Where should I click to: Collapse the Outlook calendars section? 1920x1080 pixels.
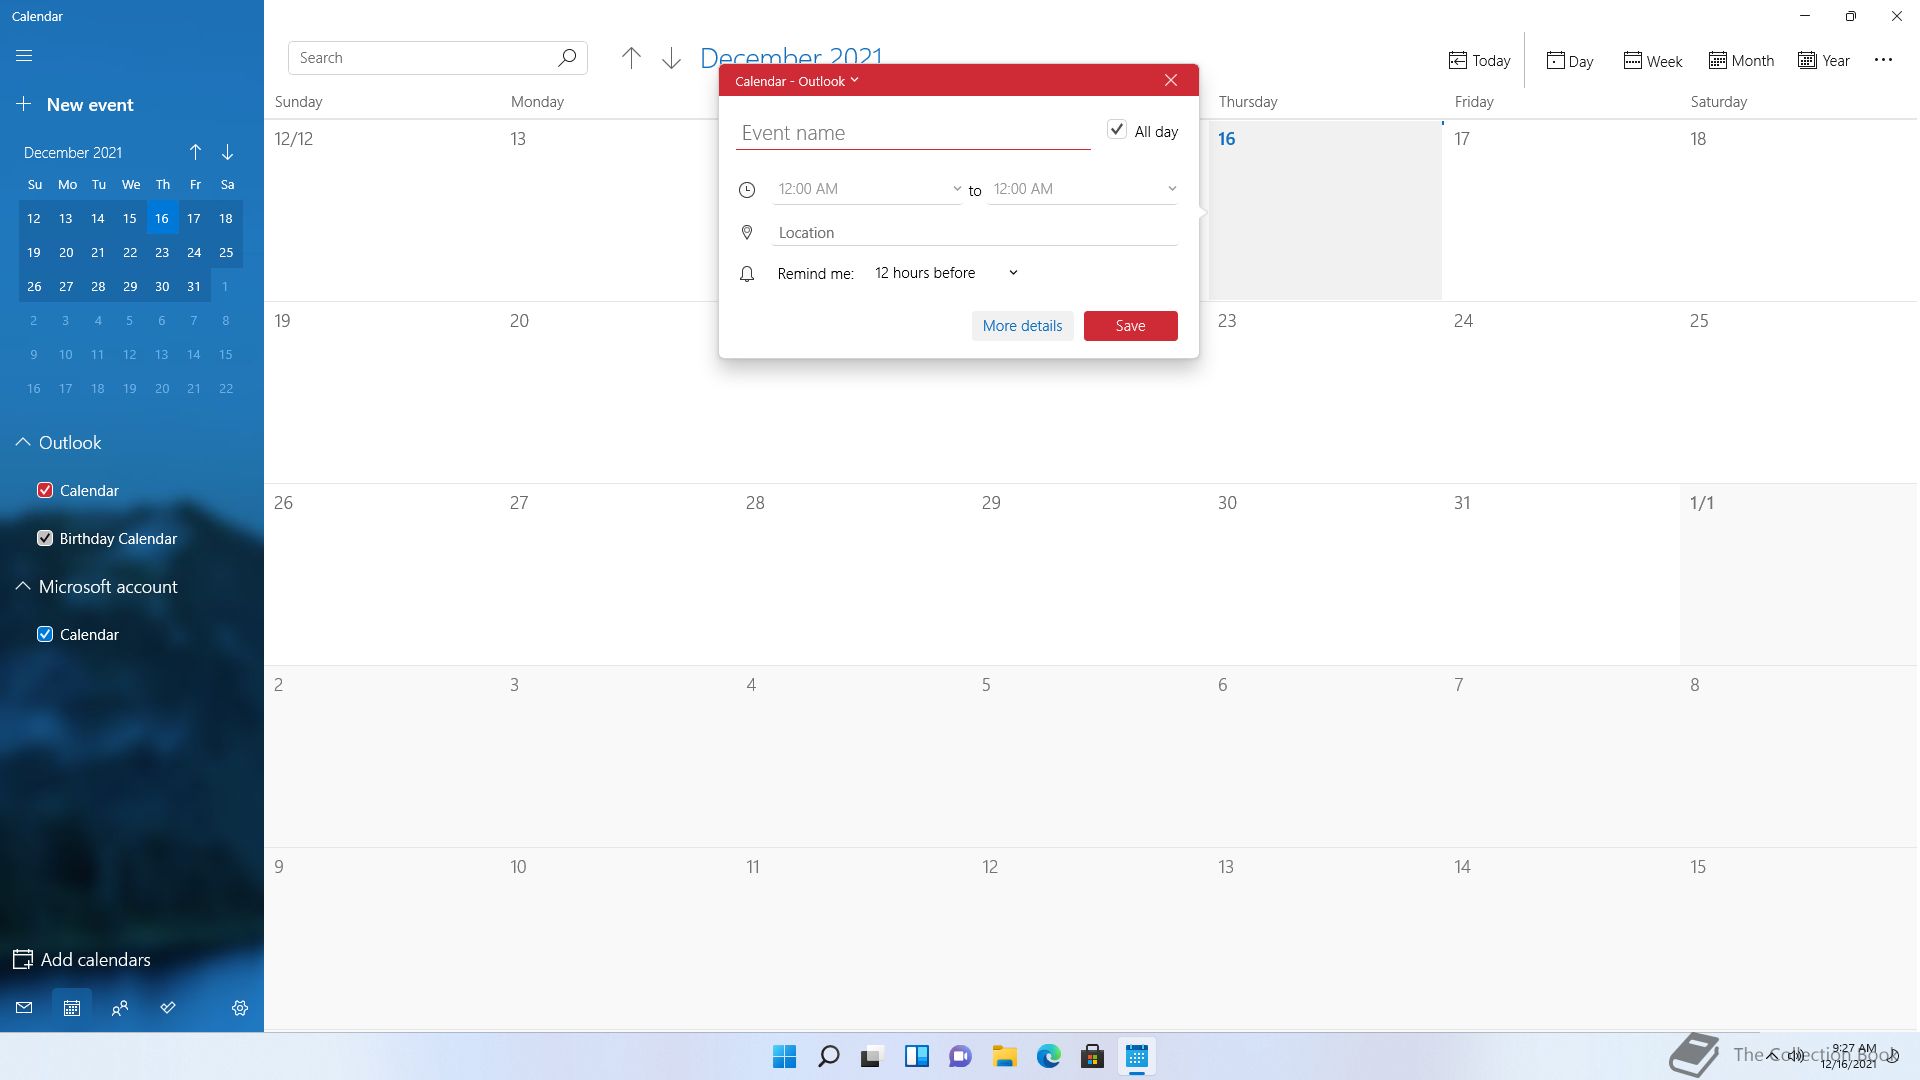pos(22,443)
